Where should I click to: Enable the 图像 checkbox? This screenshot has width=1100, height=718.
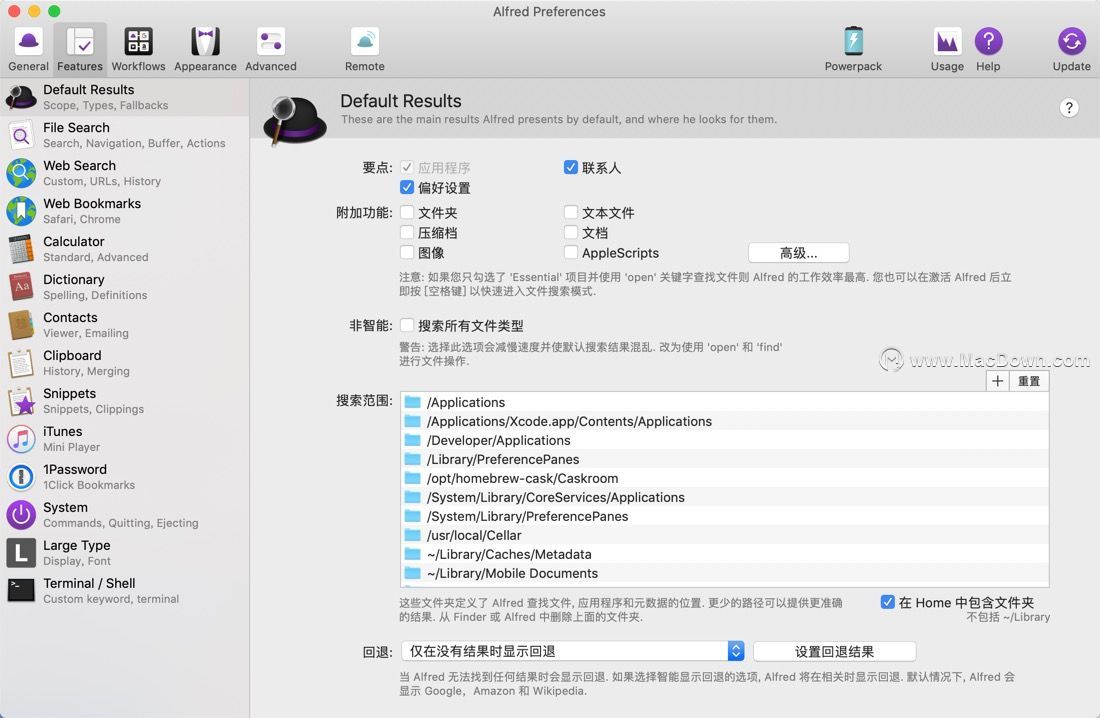pos(407,252)
